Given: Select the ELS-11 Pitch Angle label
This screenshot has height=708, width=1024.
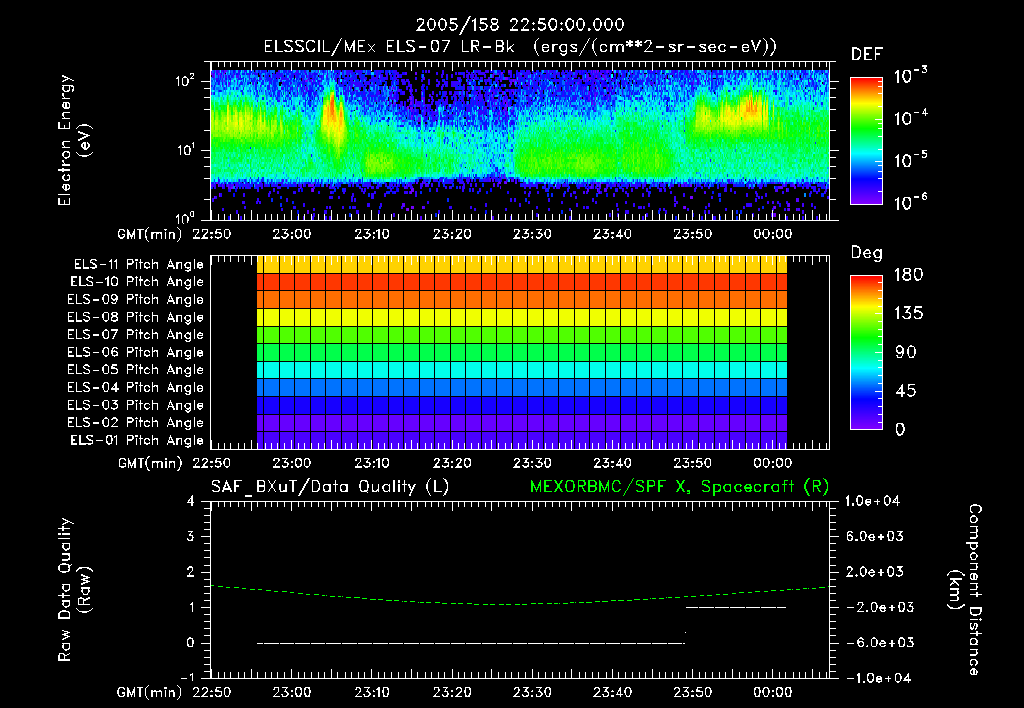Looking at the screenshot, I should pyautogui.click(x=137, y=264).
